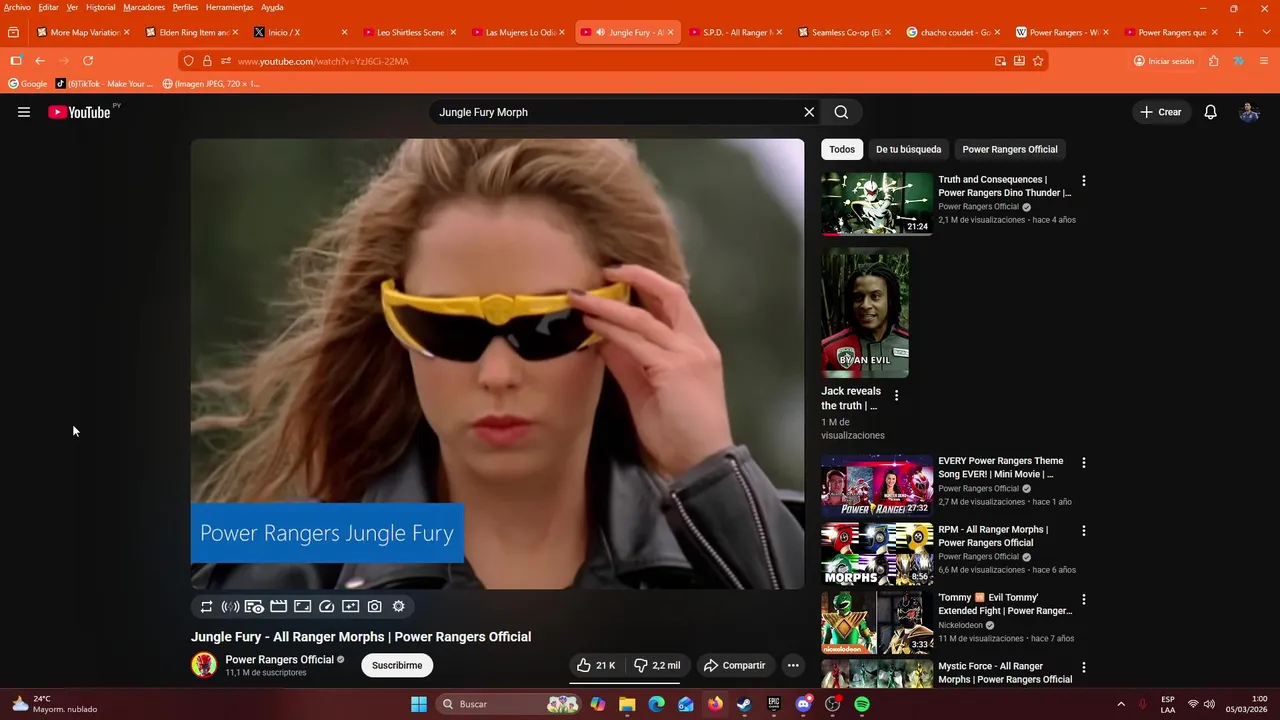Open options for RPM All Ranger Morphs

pos(1083,531)
